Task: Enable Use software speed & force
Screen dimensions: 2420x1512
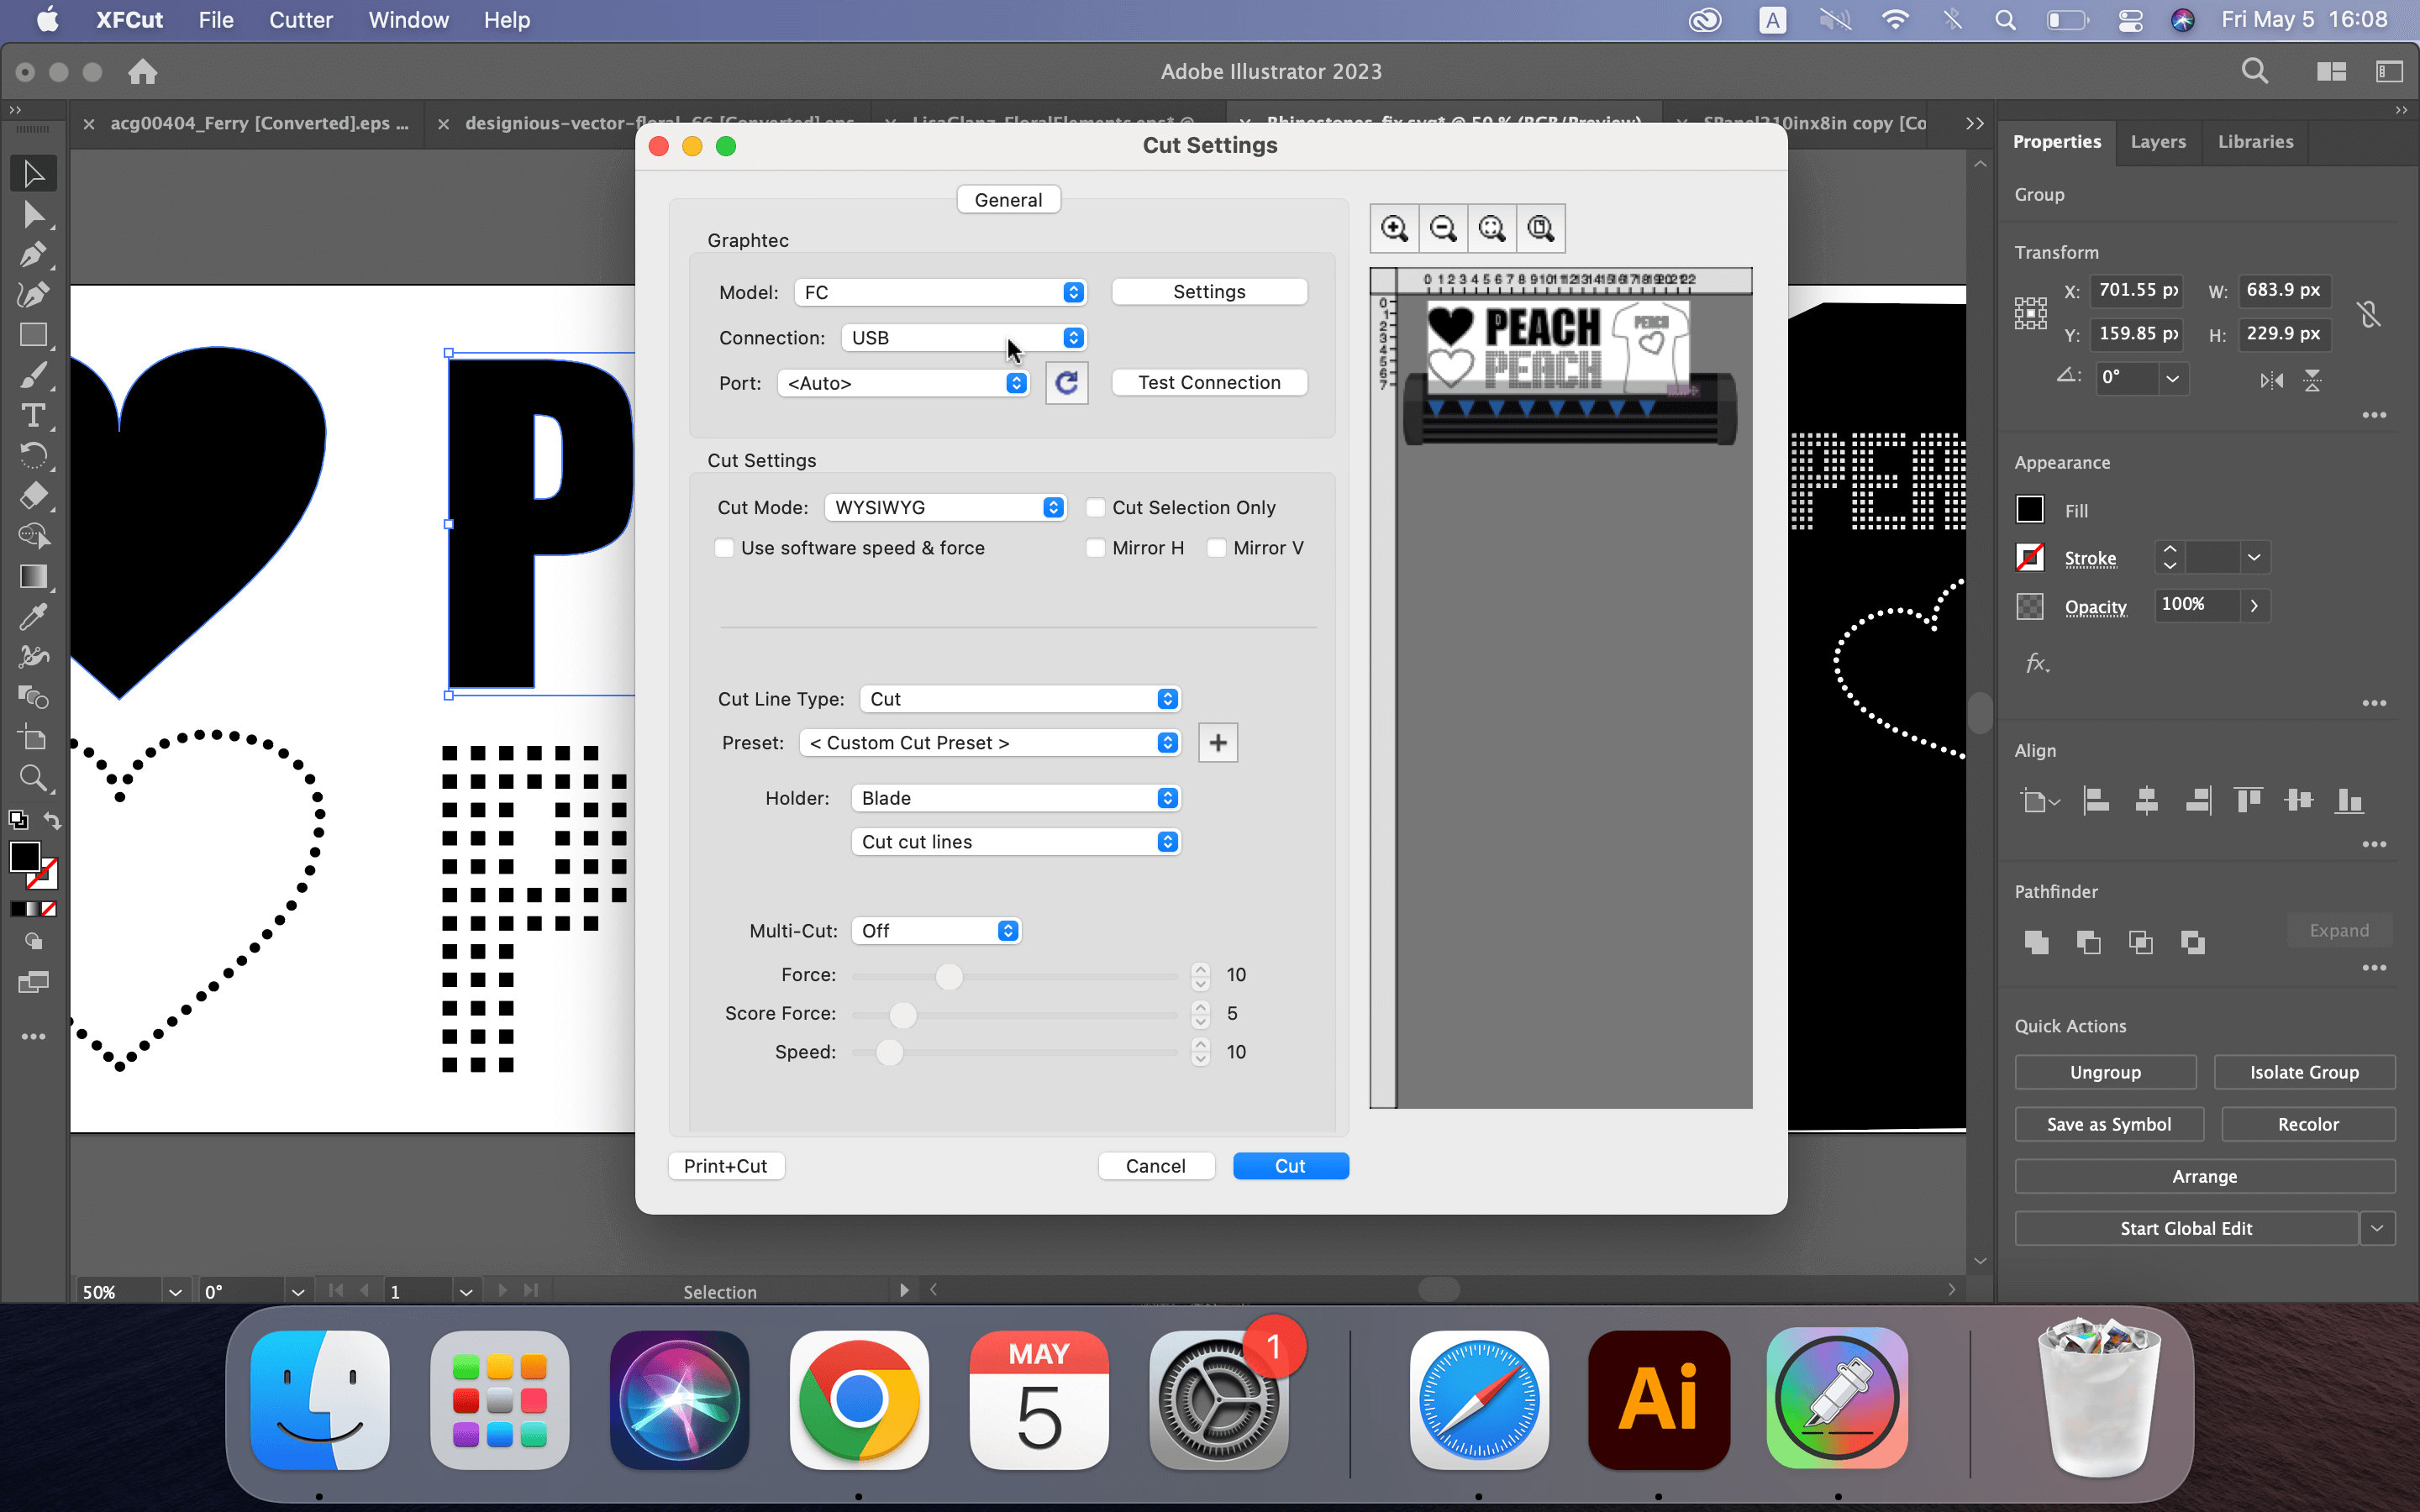Action: coord(724,548)
